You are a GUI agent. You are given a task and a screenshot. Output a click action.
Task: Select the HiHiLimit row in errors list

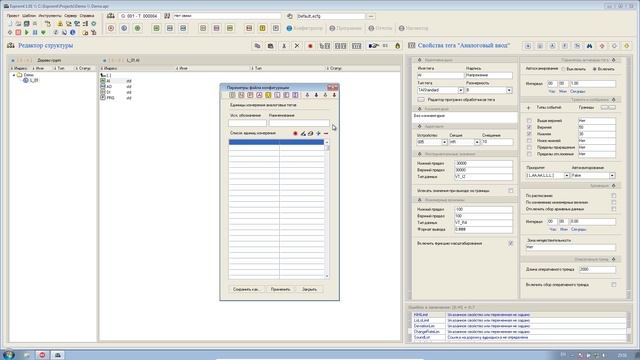coord(518,315)
